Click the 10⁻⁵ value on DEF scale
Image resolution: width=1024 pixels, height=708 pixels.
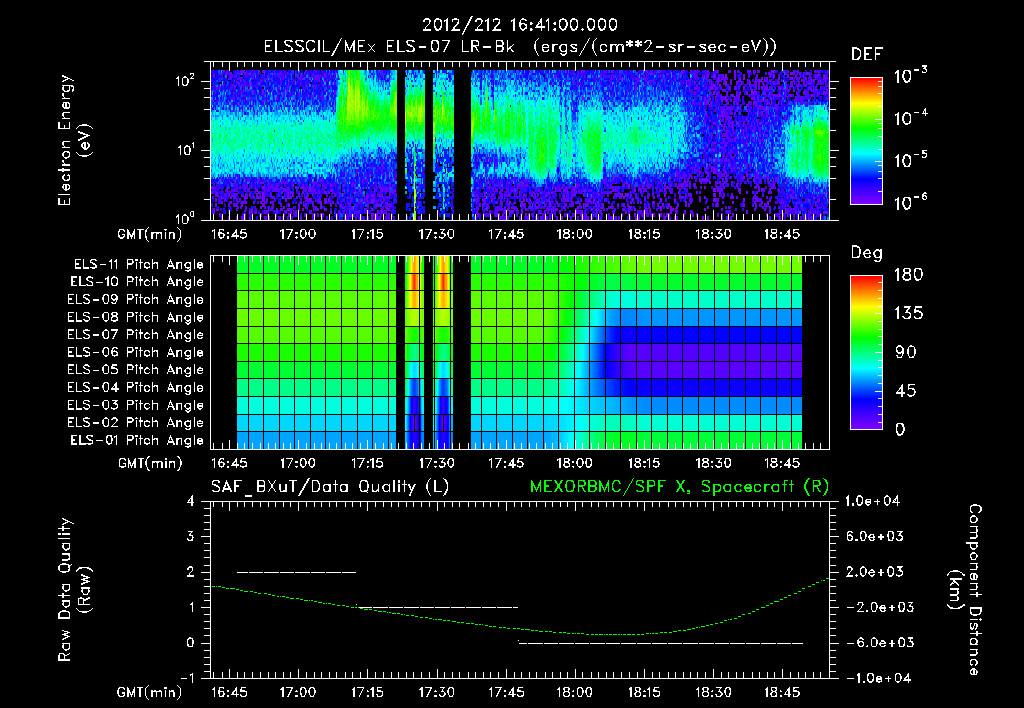(910, 159)
